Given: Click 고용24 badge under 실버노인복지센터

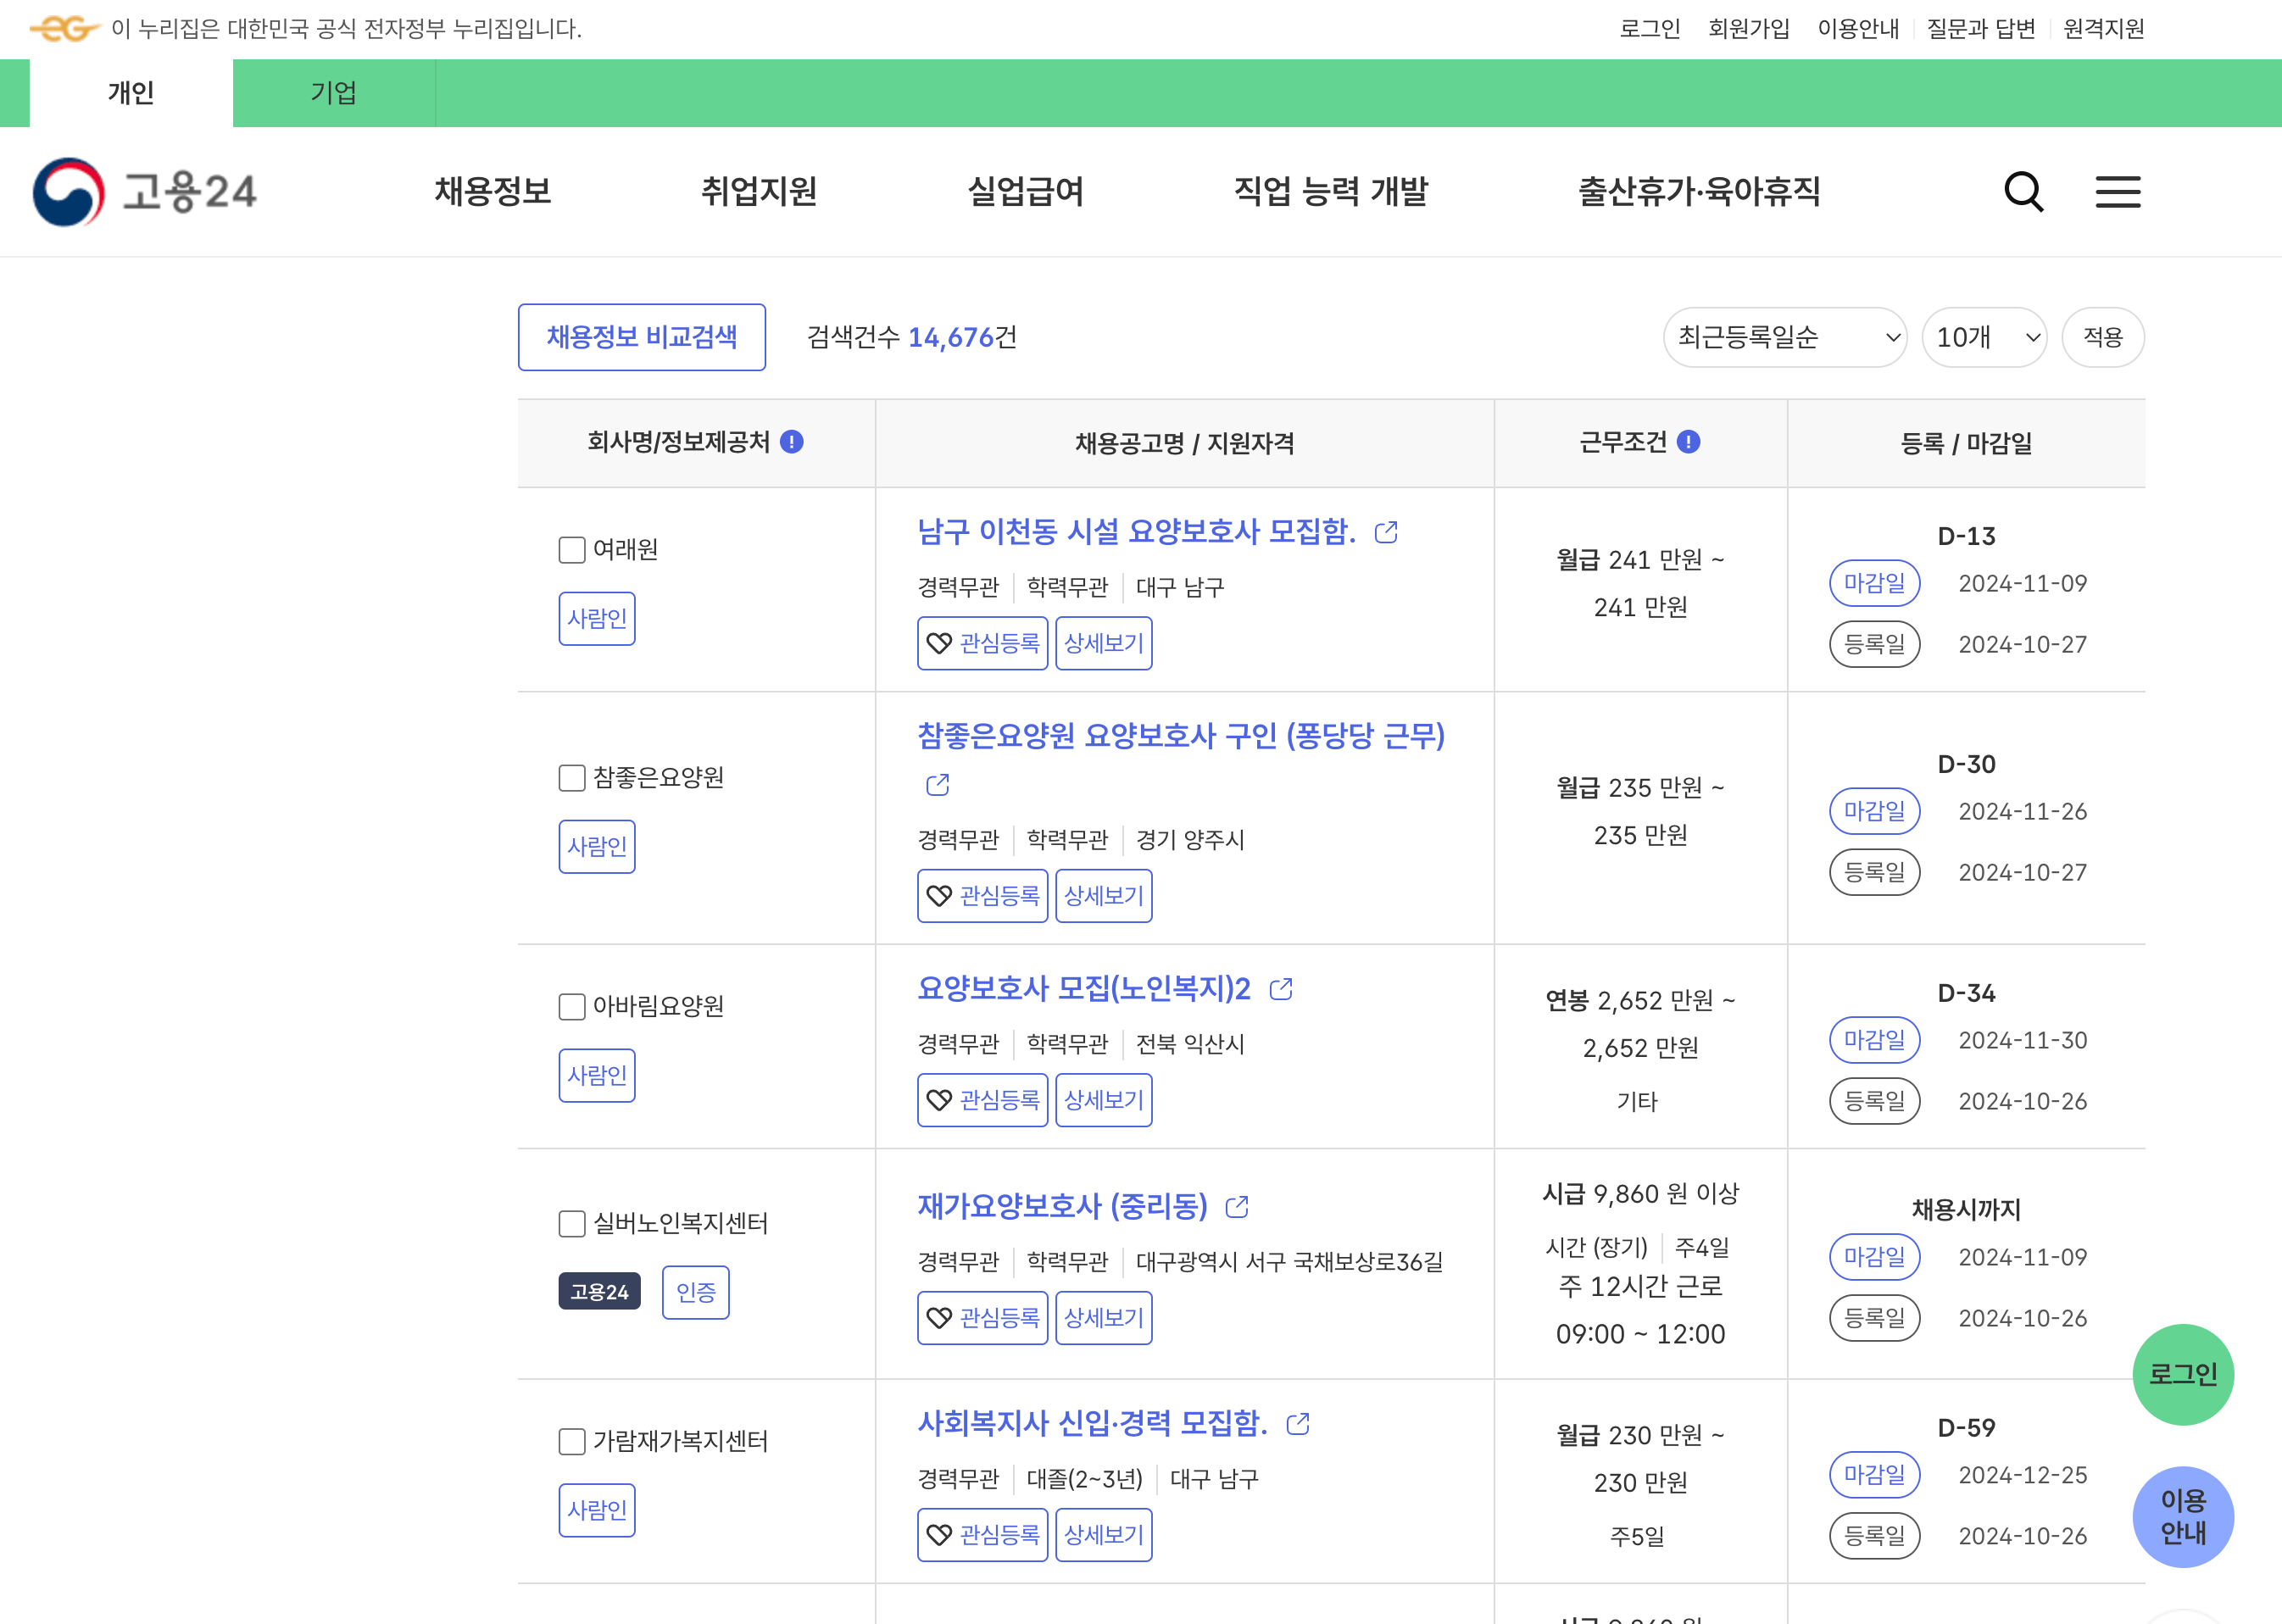Looking at the screenshot, I should (x=599, y=1293).
